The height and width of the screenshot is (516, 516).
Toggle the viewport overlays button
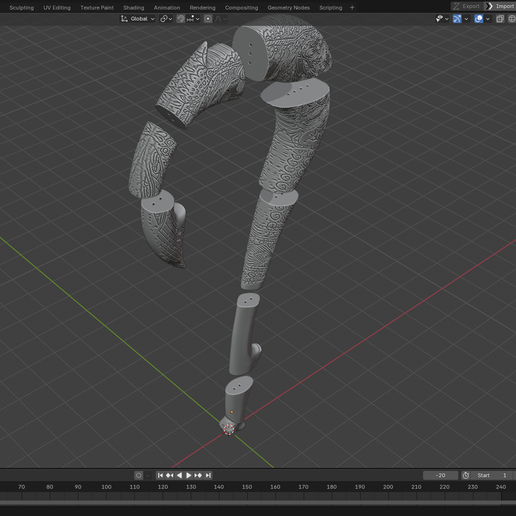[479, 19]
